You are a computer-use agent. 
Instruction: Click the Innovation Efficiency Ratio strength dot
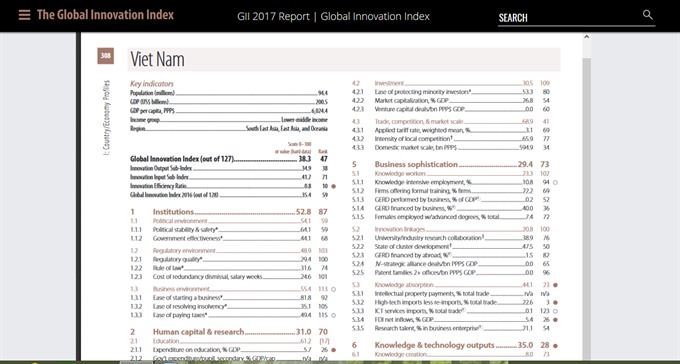333,186
